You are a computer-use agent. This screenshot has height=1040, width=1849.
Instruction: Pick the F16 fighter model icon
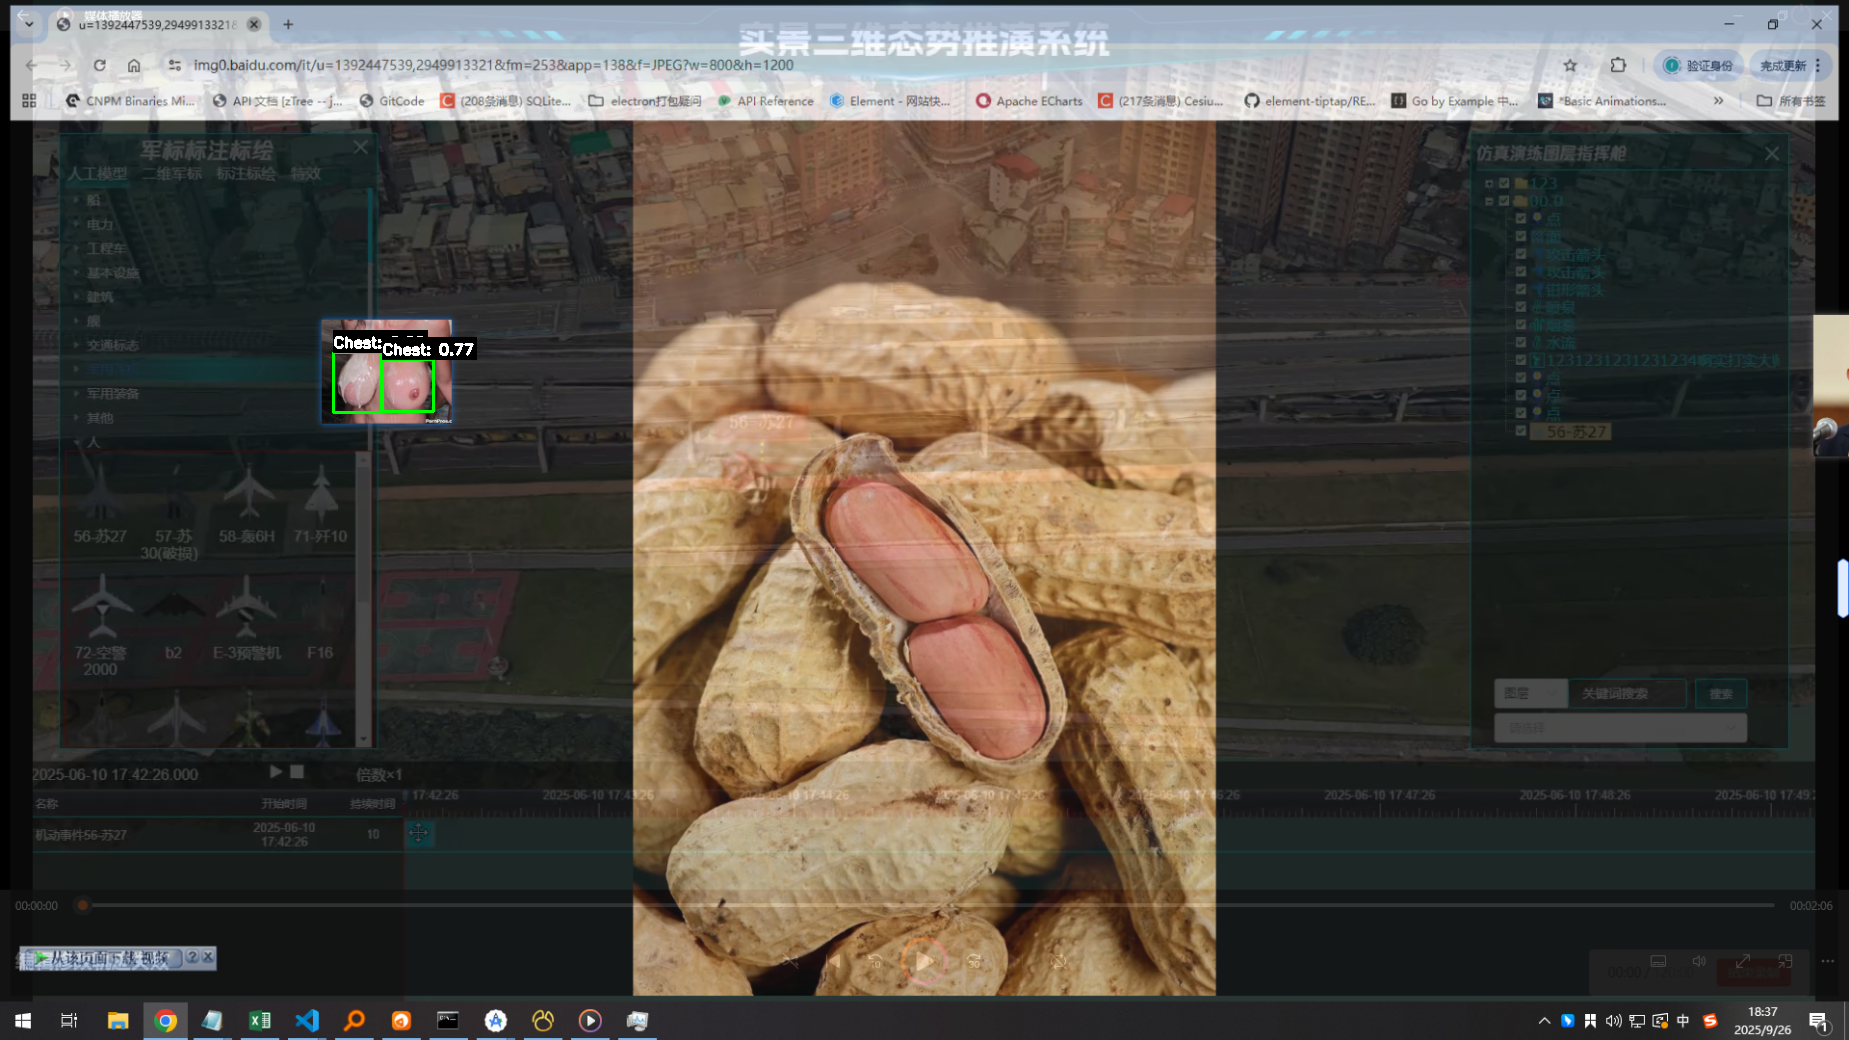click(320, 610)
